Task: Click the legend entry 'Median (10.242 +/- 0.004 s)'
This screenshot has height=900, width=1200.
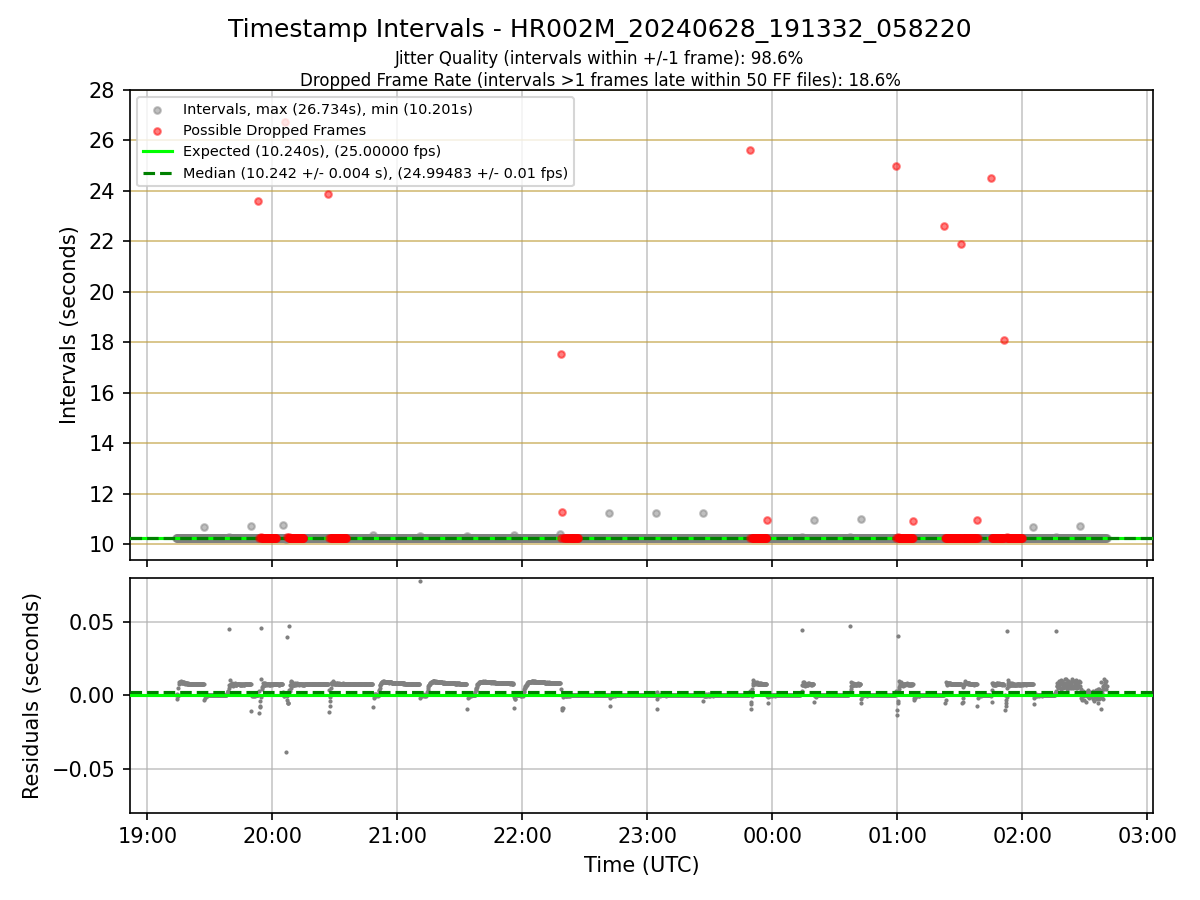Action: coord(375,173)
